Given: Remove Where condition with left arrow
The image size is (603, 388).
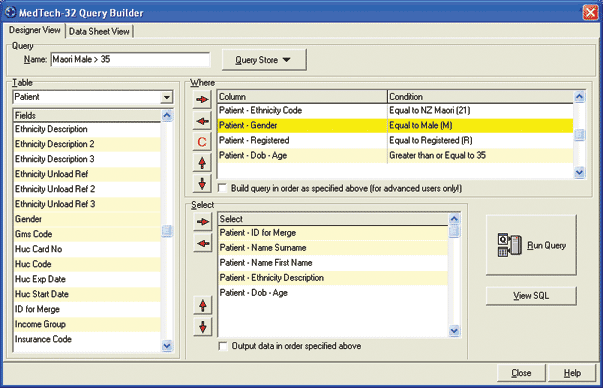Looking at the screenshot, I should (202, 122).
